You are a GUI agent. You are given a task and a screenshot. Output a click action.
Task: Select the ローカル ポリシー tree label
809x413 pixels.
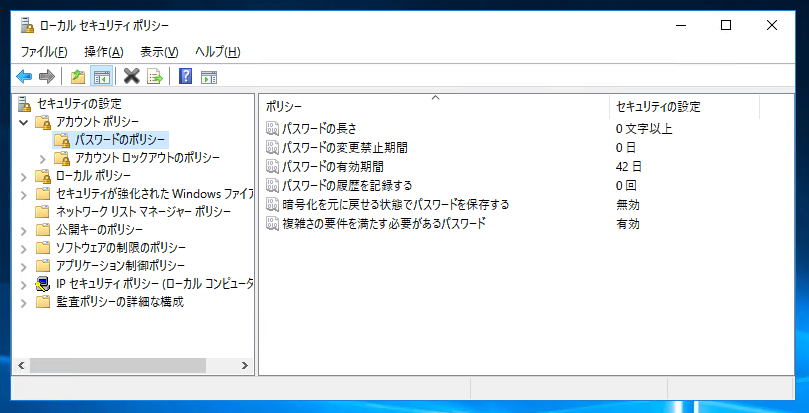(93, 176)
